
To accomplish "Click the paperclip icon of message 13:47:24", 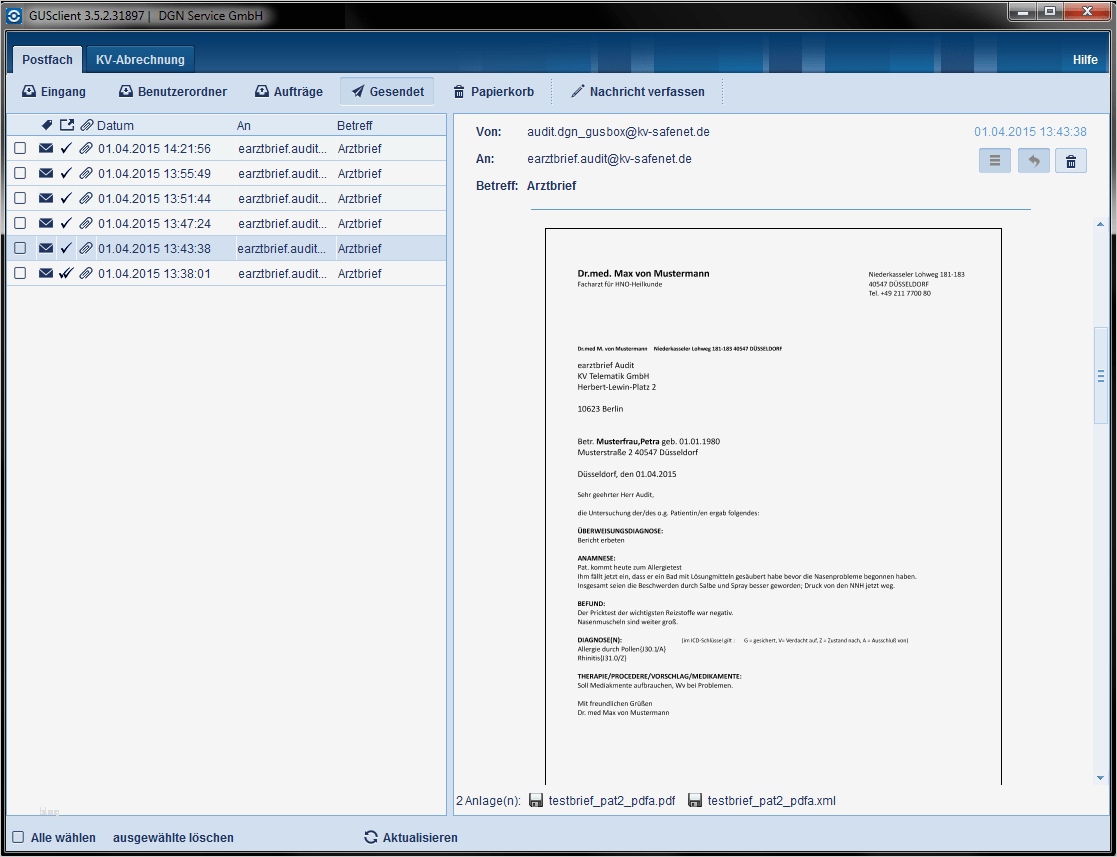I will [85, 223].
